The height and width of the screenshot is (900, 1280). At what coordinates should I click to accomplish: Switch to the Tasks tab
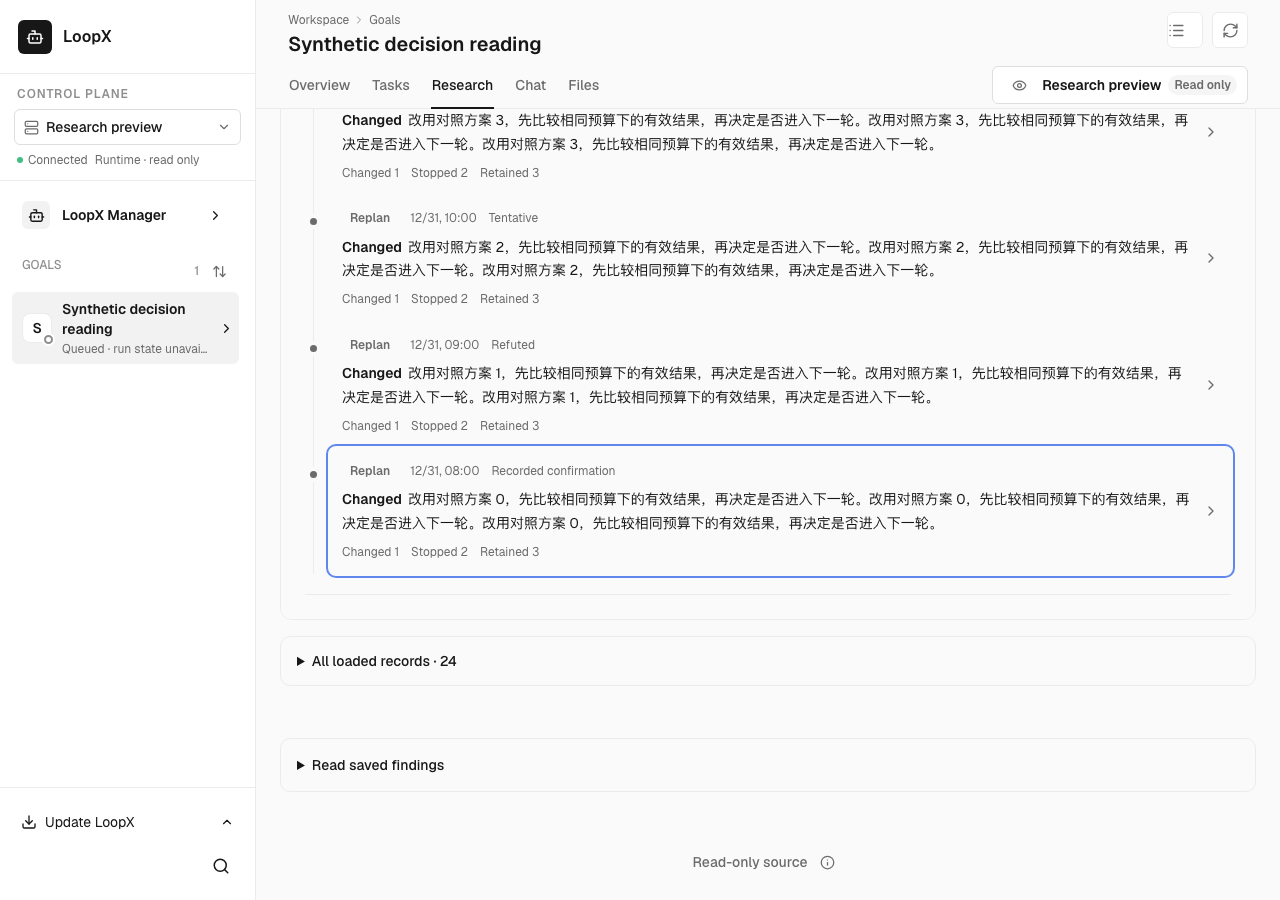point(391,85)
